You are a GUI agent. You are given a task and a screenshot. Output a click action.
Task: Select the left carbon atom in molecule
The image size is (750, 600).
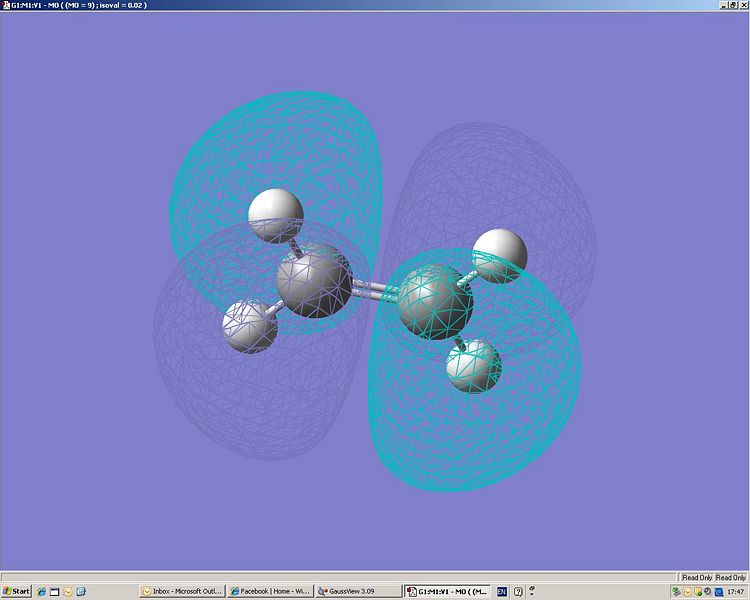coord(314,280)
